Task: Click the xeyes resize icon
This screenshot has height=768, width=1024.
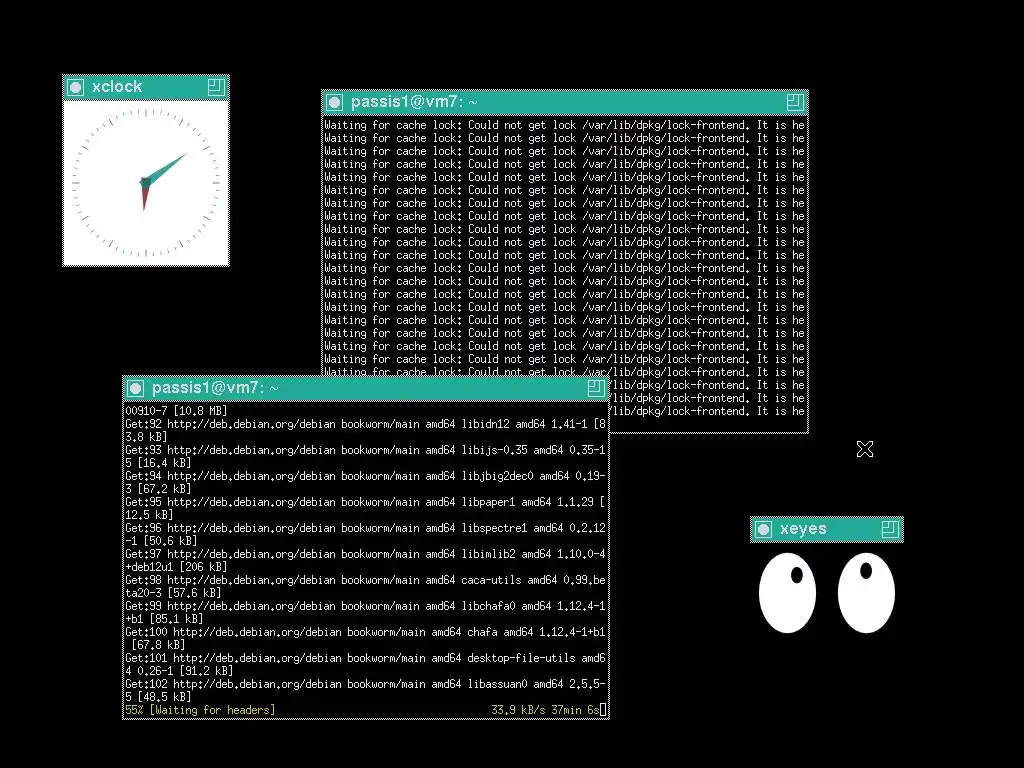Action: (x=890, y=529)
